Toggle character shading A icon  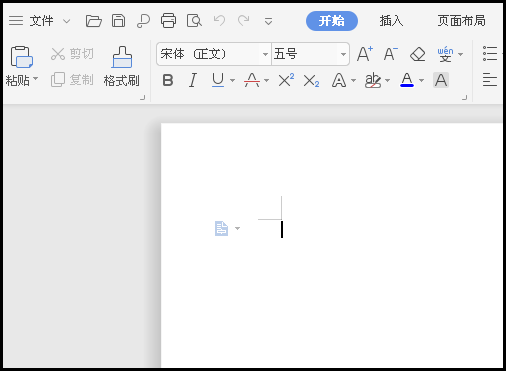pyautogui.click(x=441, y=80)
